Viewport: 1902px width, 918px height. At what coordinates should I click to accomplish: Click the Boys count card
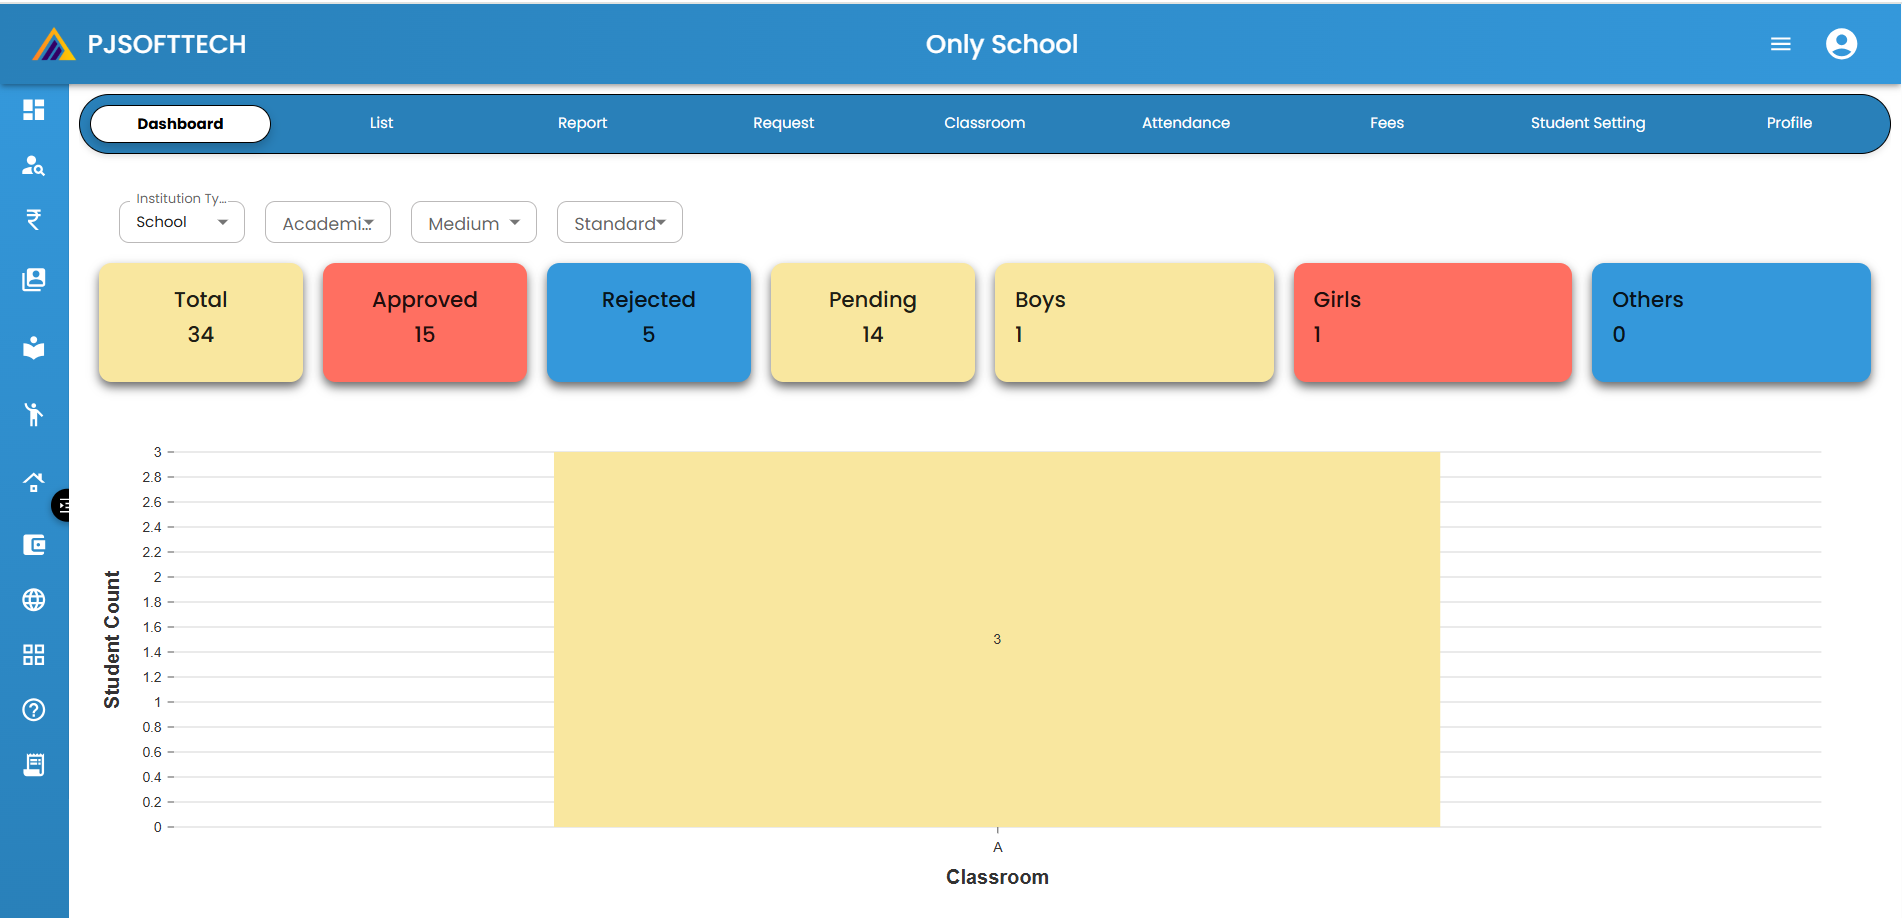(1134, 322)
